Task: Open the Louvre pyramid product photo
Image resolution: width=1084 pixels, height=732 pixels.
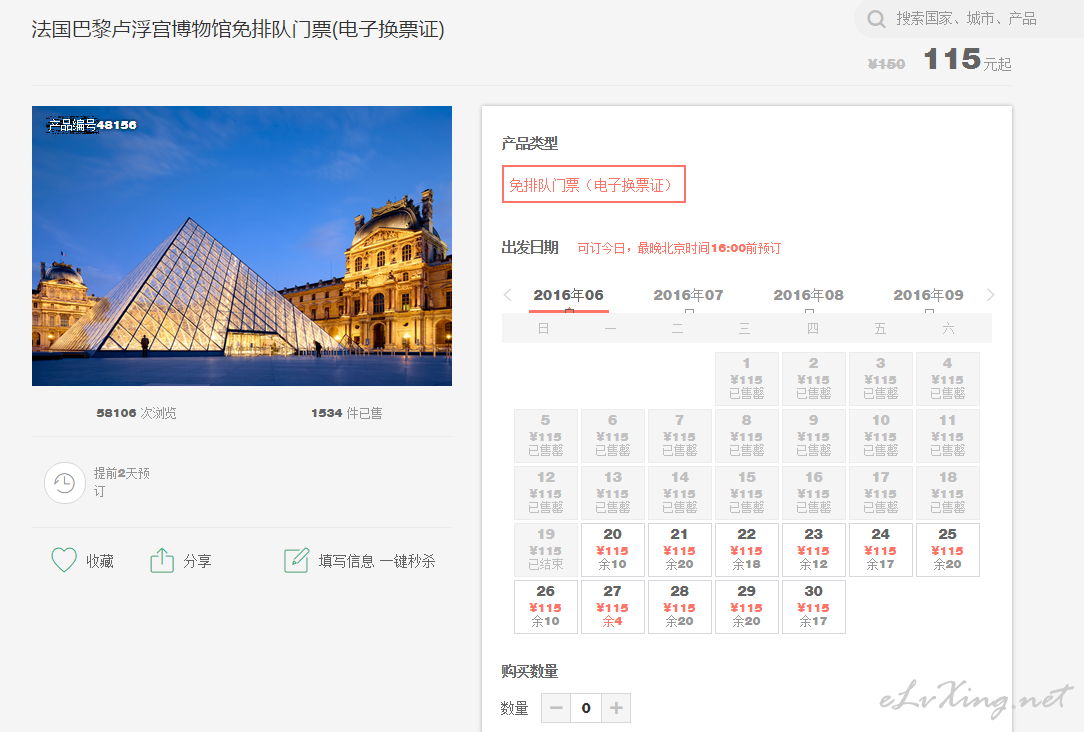Action: [x=242, y=245]
